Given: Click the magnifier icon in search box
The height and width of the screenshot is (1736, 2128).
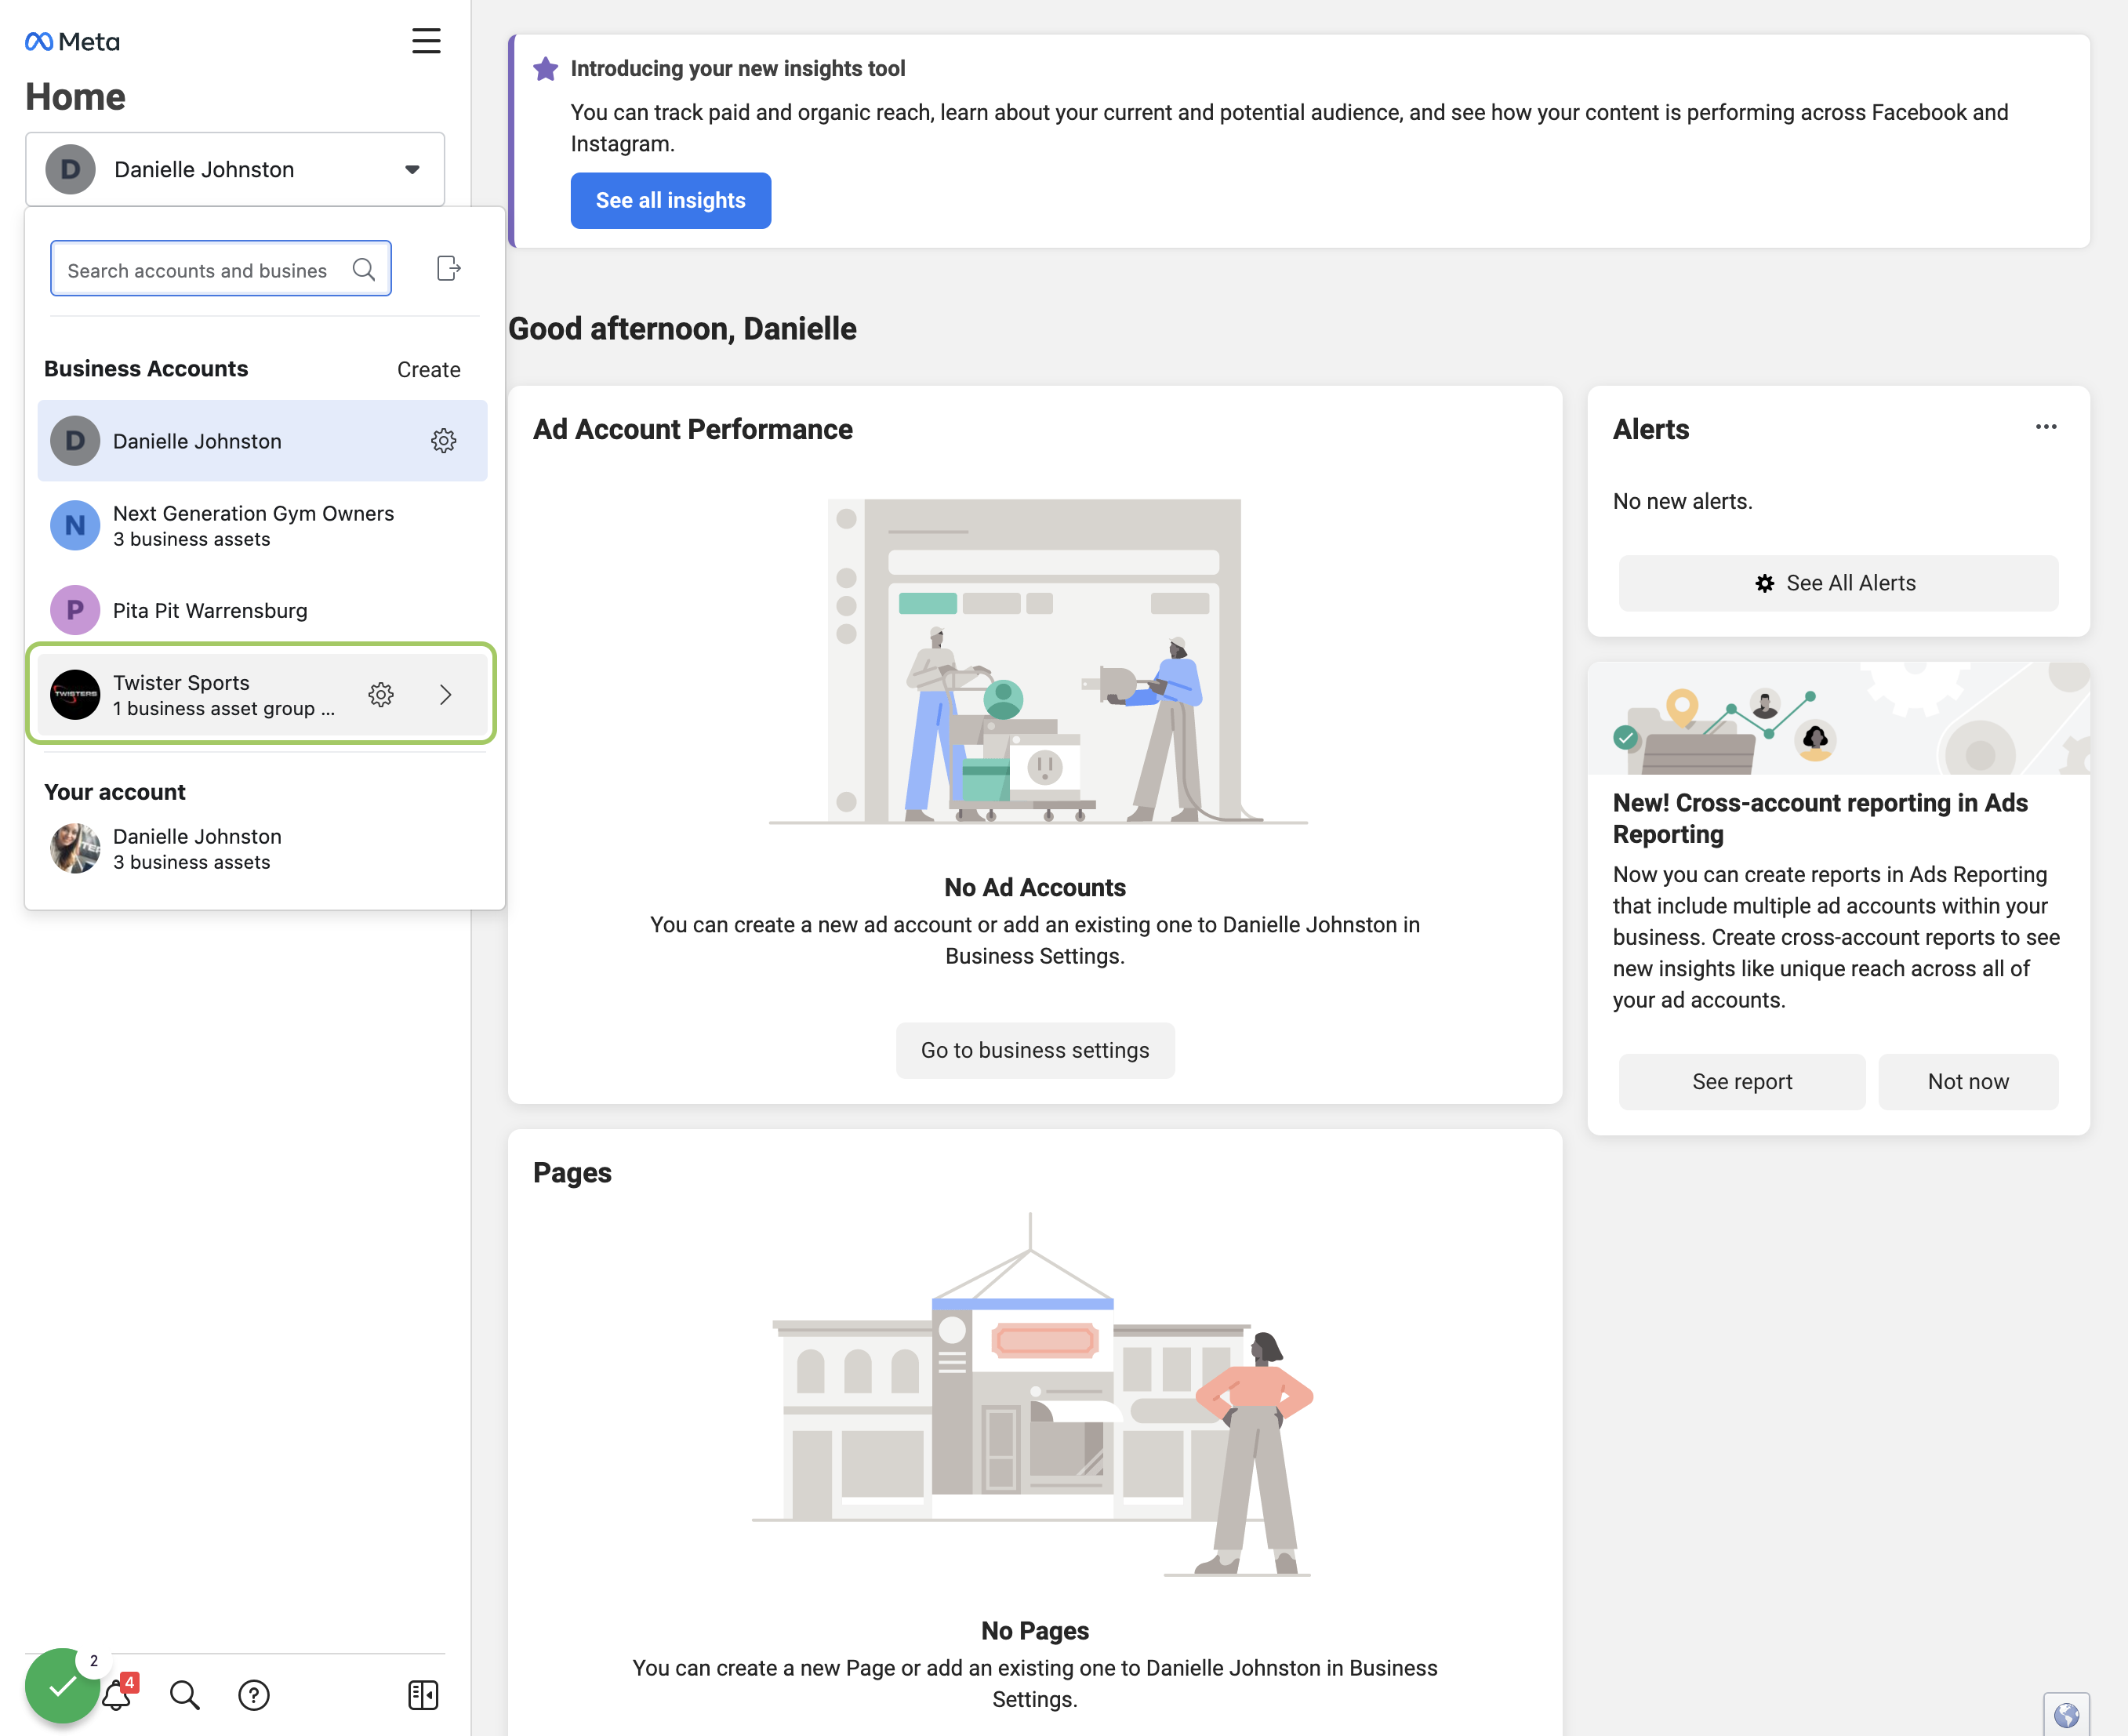Looking at the screenshot, I should tap(364, 270).
